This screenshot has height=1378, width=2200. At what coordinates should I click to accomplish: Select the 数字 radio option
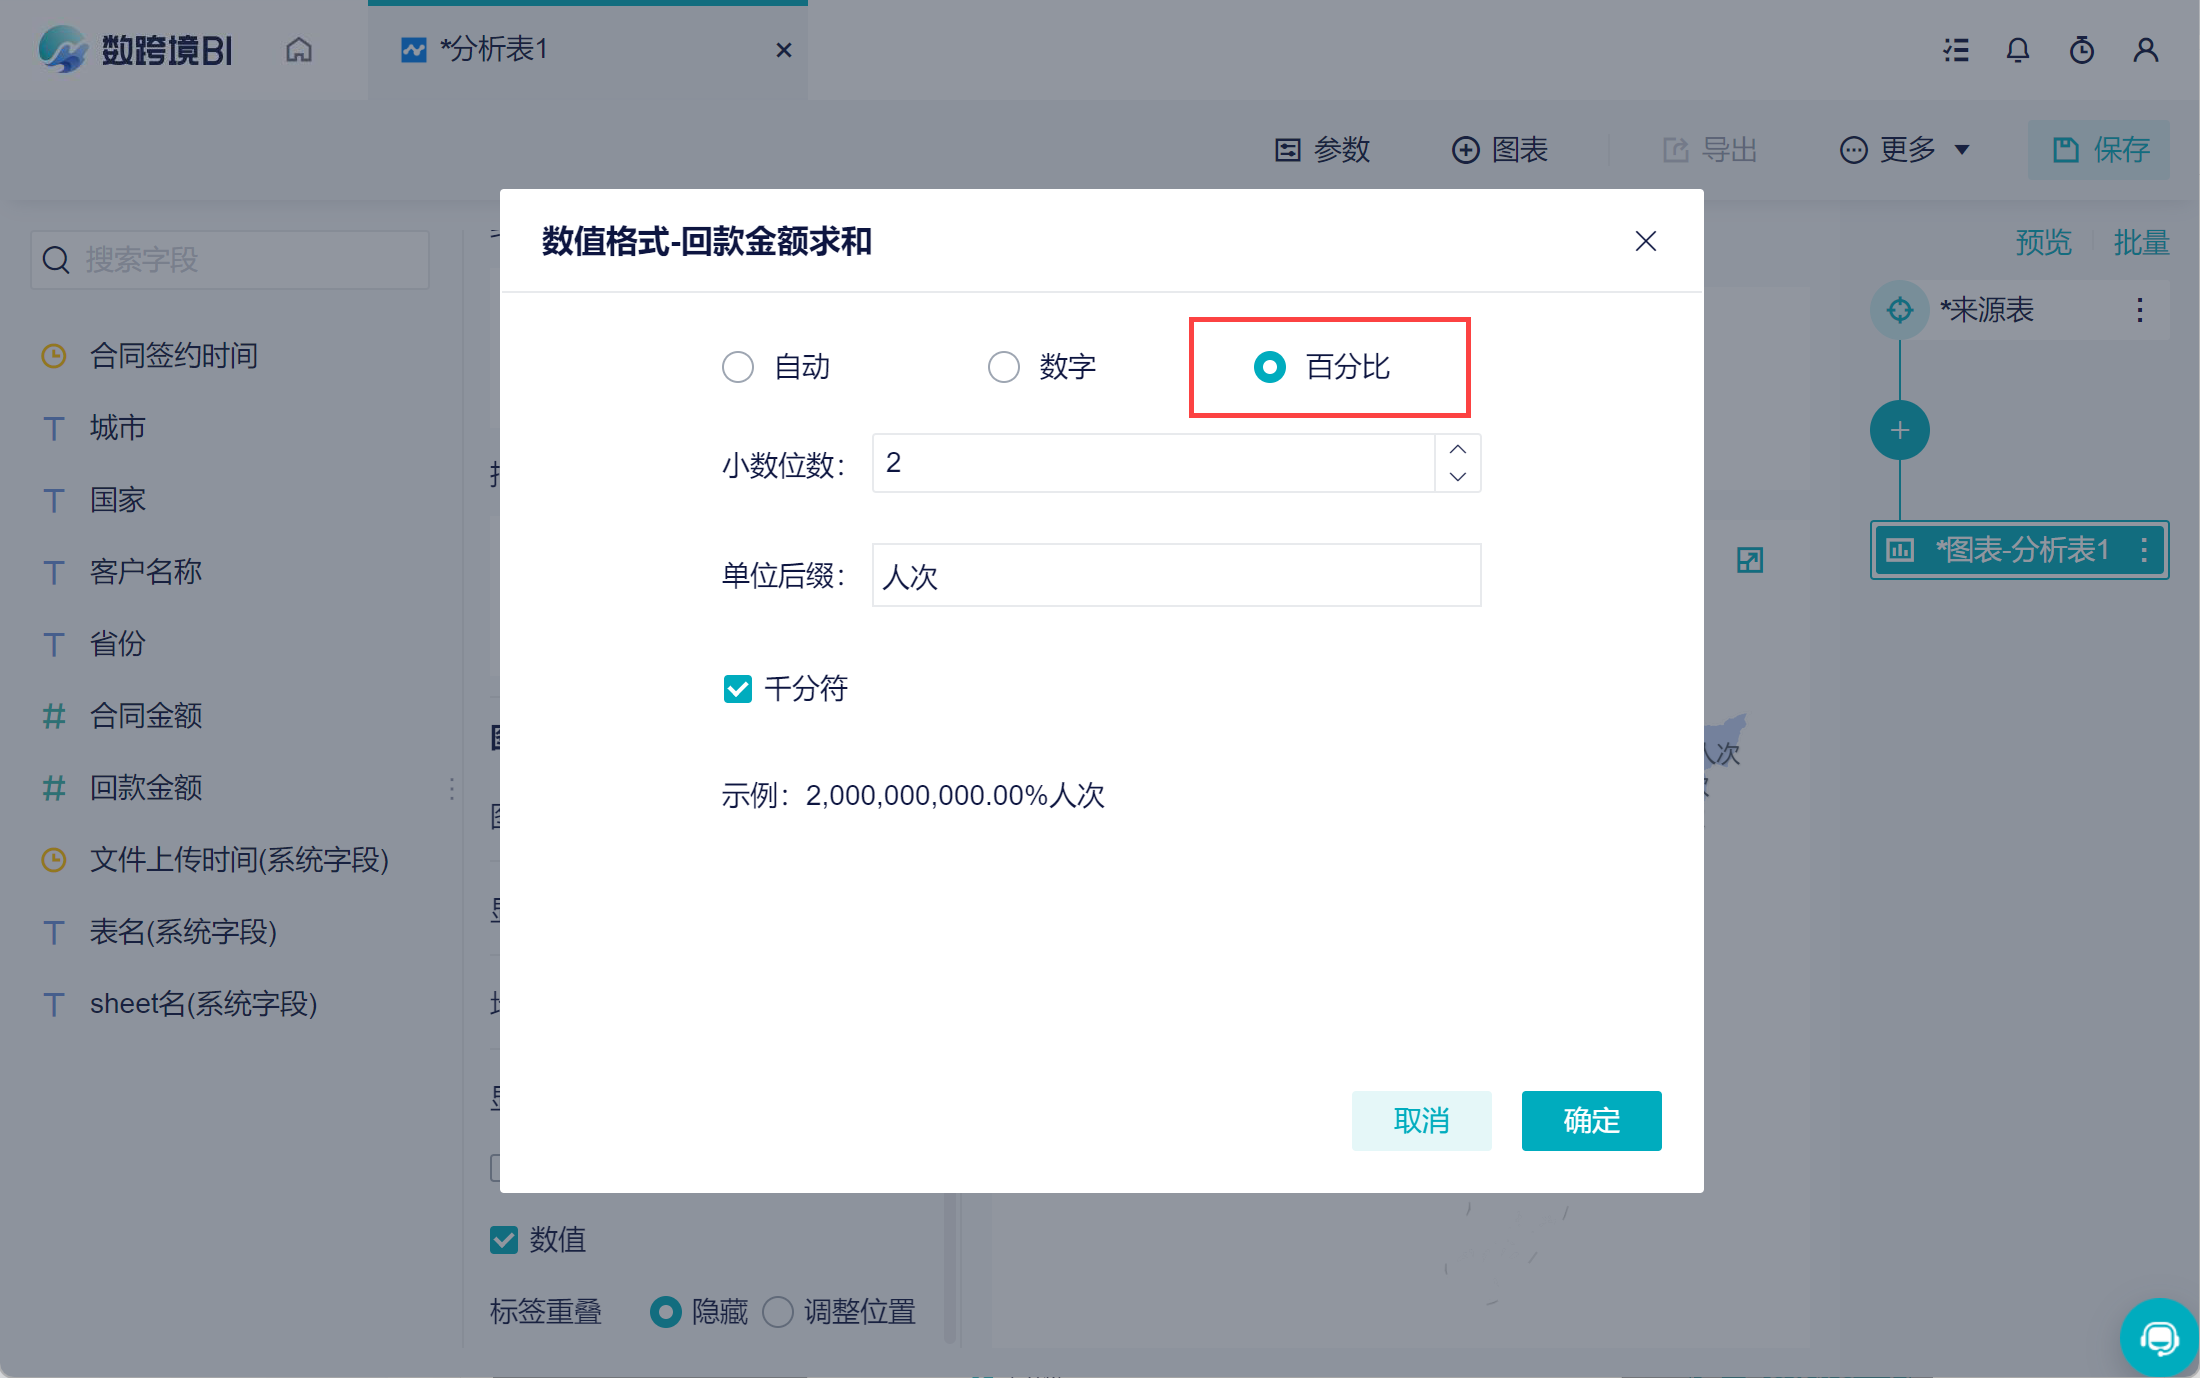pyautogui.click(x=1003, y=367)
